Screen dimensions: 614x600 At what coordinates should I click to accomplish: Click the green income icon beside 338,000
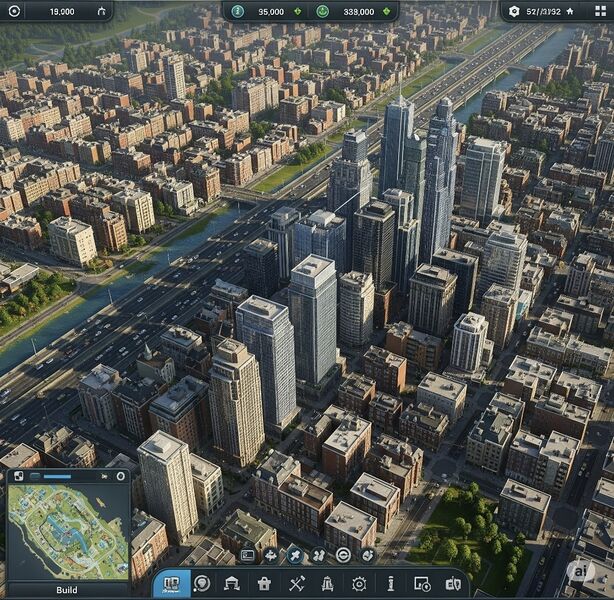click(x=323, y=11)
